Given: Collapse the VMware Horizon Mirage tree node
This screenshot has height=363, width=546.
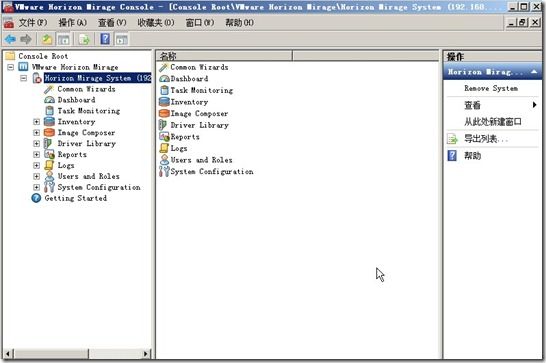Looking at the screenshot, I should coord(10,67).
